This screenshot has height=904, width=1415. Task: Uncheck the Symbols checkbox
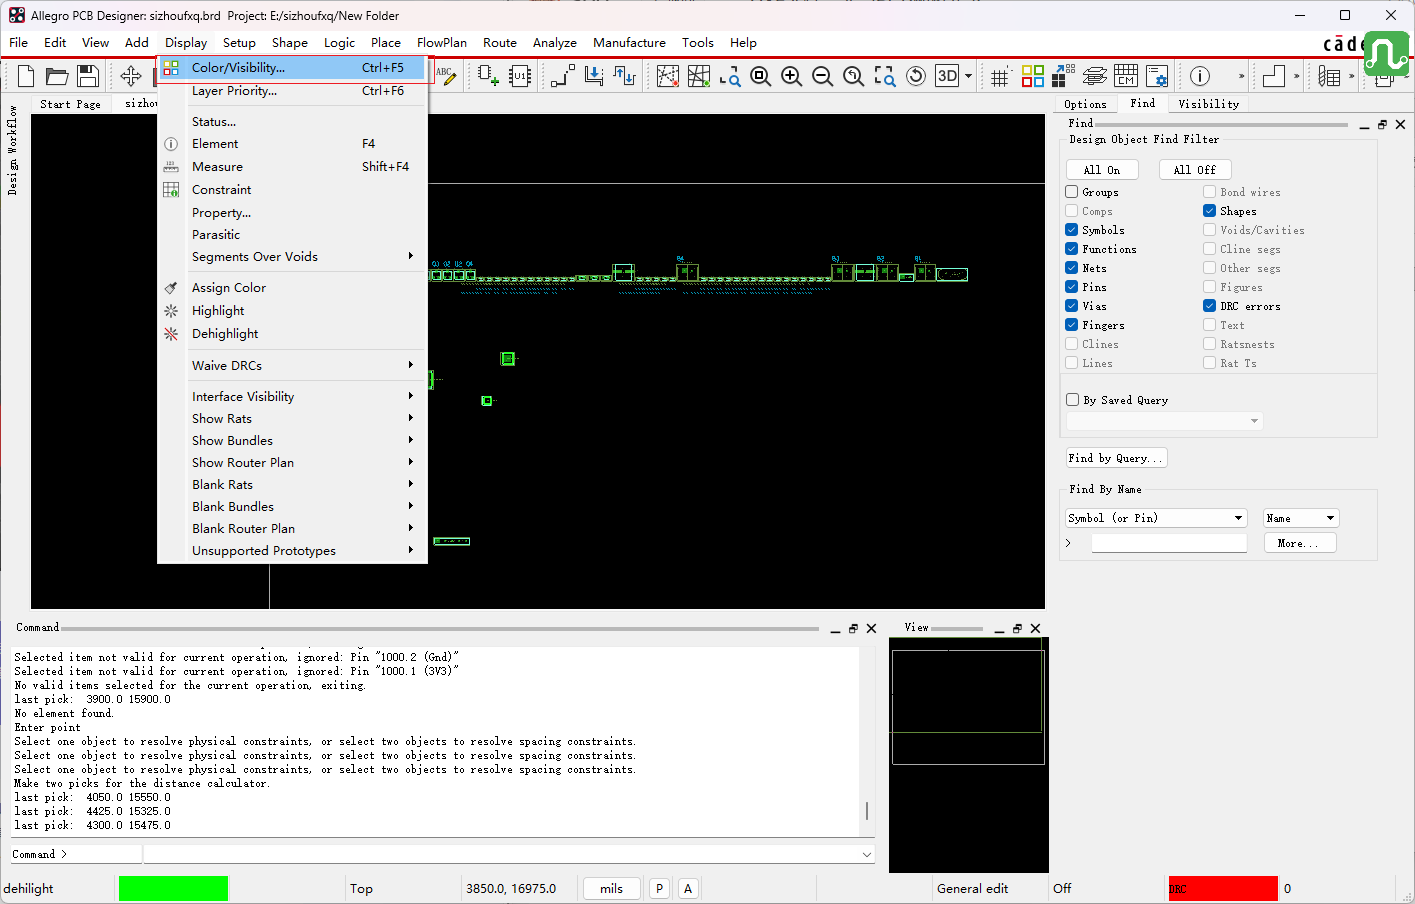tap(1072, 230)
